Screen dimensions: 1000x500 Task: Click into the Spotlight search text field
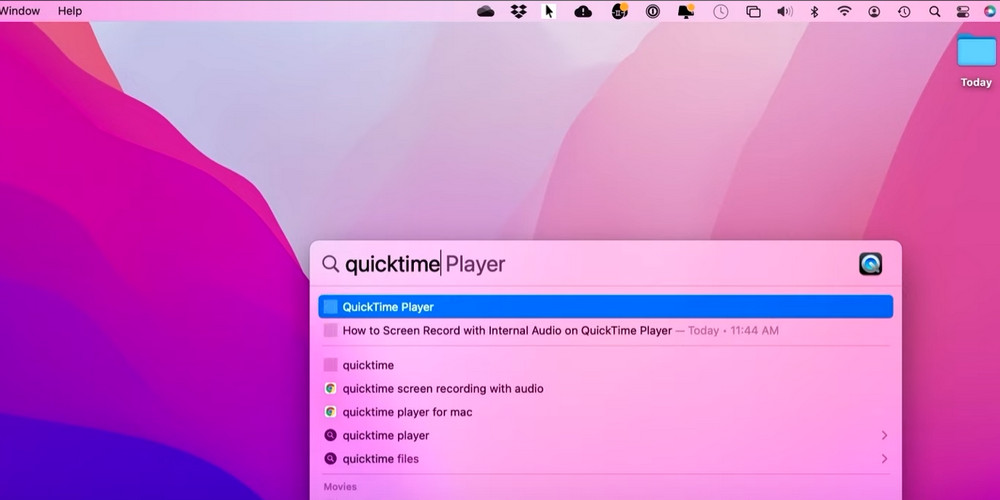point(596,264)
